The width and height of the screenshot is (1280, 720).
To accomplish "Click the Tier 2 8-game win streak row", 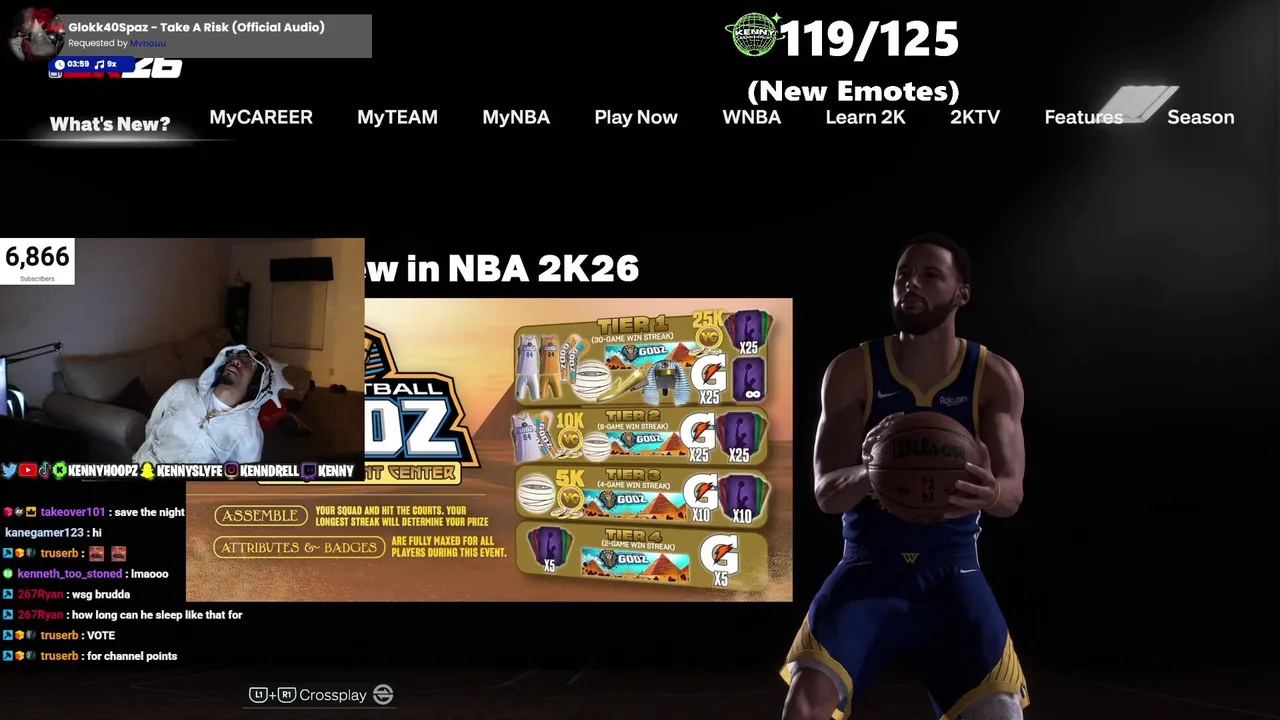I will pos(642,436).
